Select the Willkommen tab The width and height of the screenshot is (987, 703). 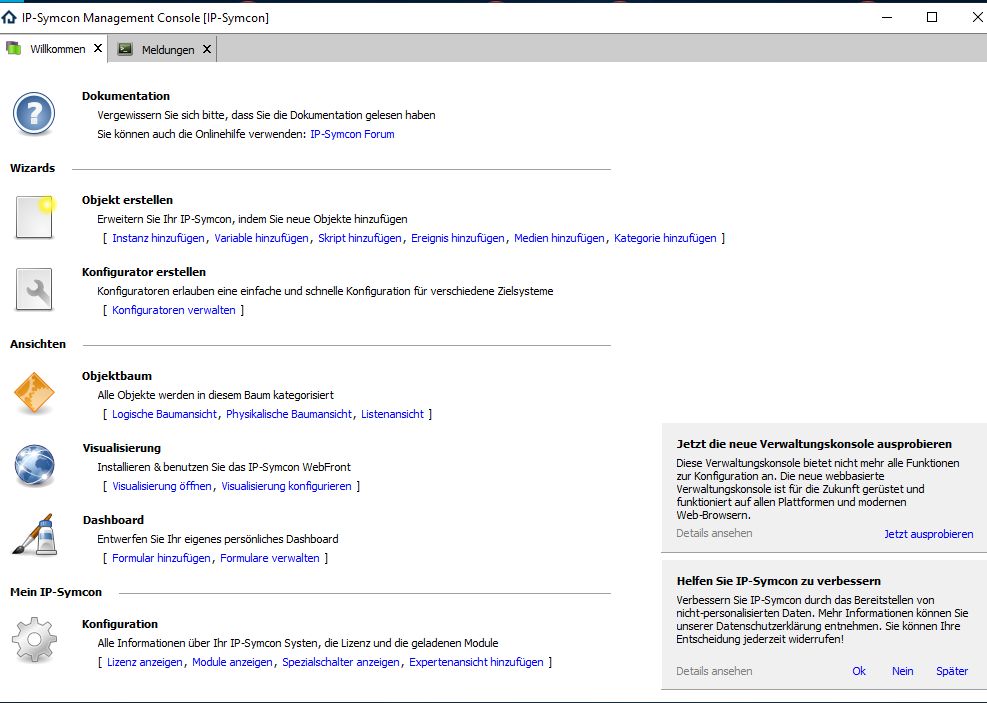click(57, 49)
